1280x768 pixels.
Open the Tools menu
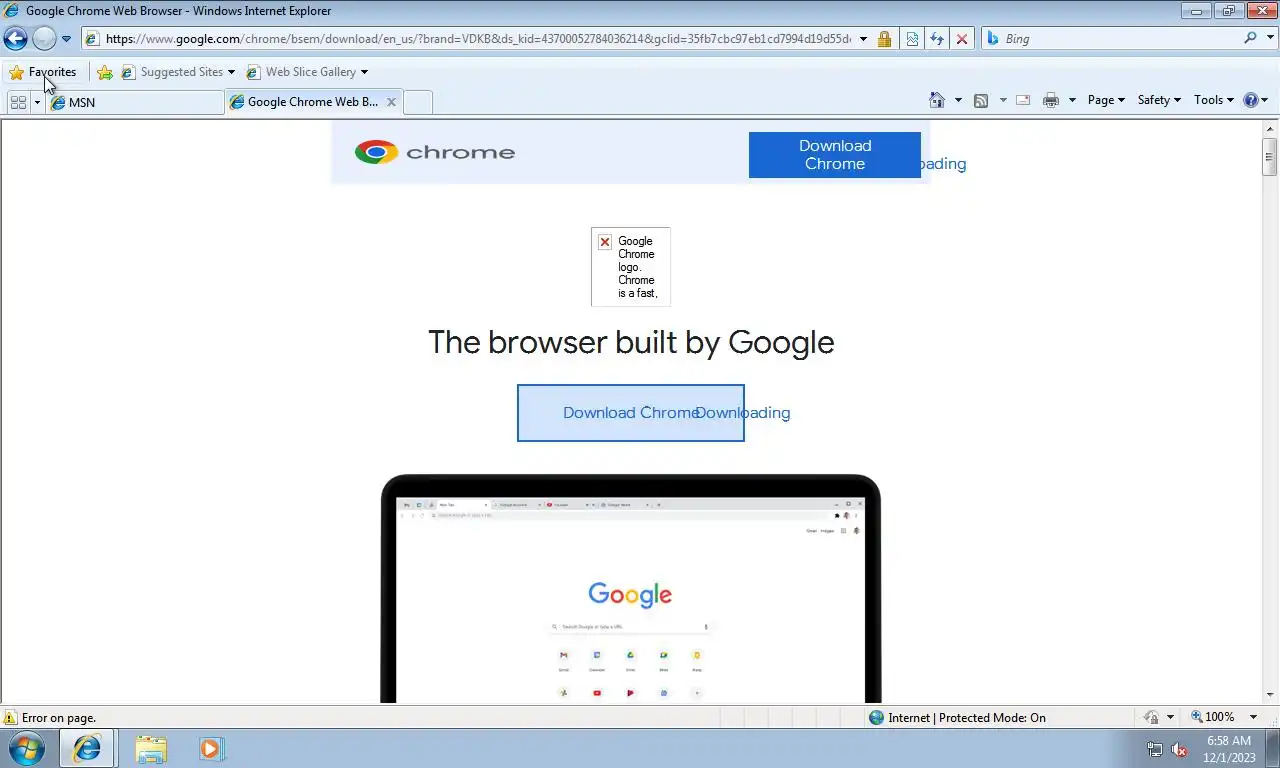click(x=1214, y=100)
